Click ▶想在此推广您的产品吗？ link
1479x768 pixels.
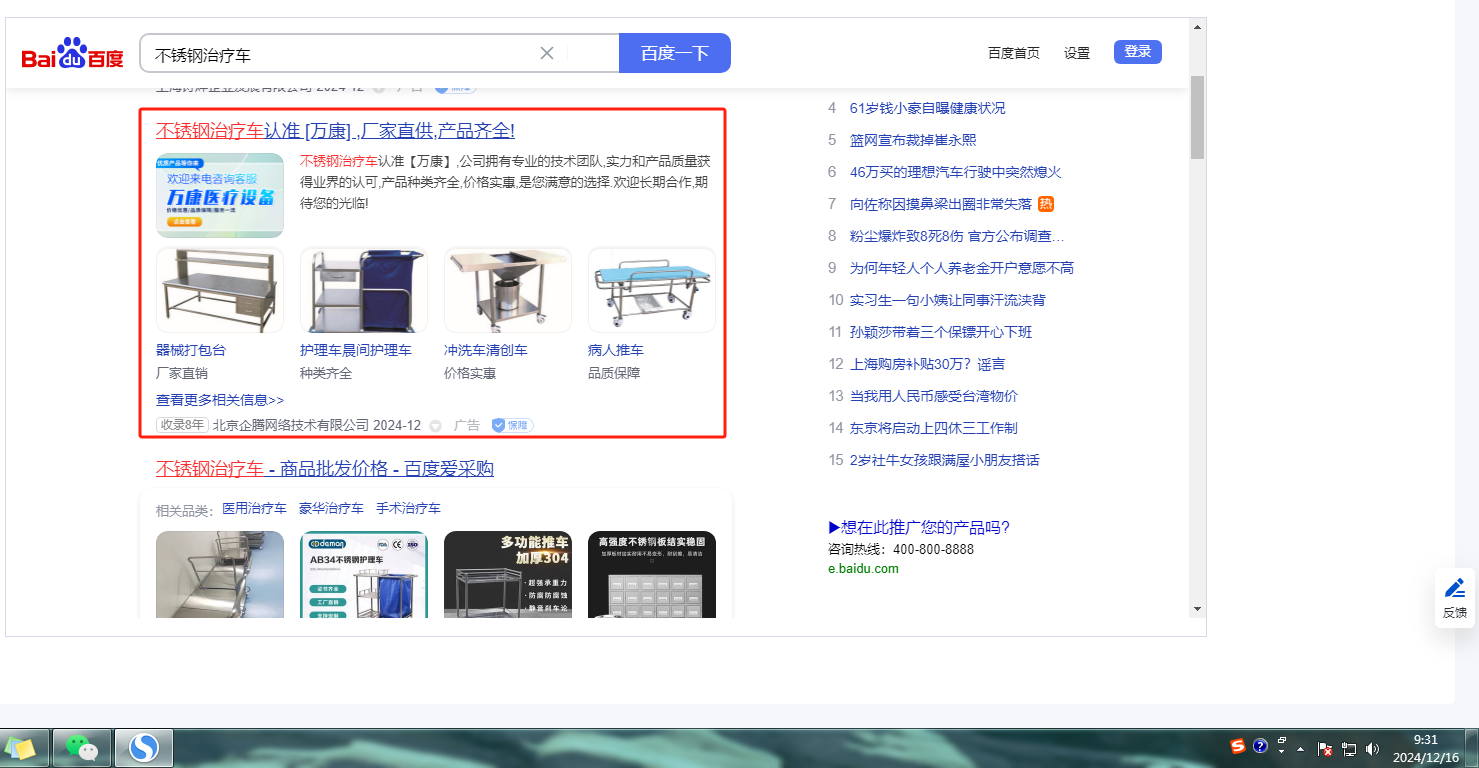(x=919, y=528)
